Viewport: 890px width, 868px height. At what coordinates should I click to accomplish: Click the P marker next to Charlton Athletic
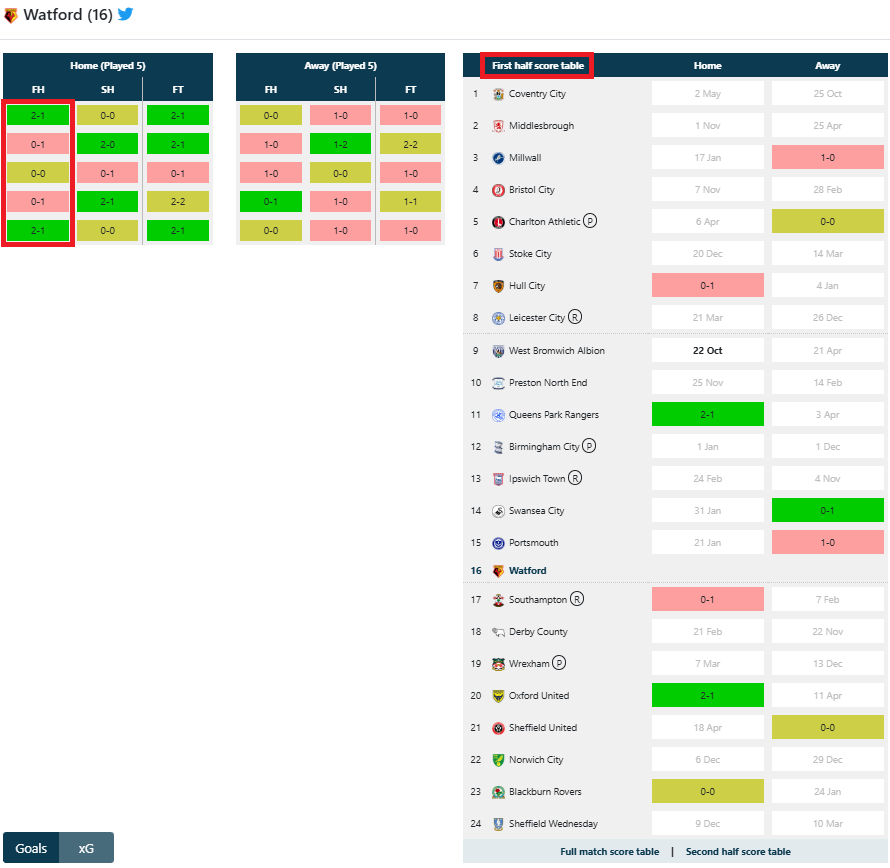(590, 222)
